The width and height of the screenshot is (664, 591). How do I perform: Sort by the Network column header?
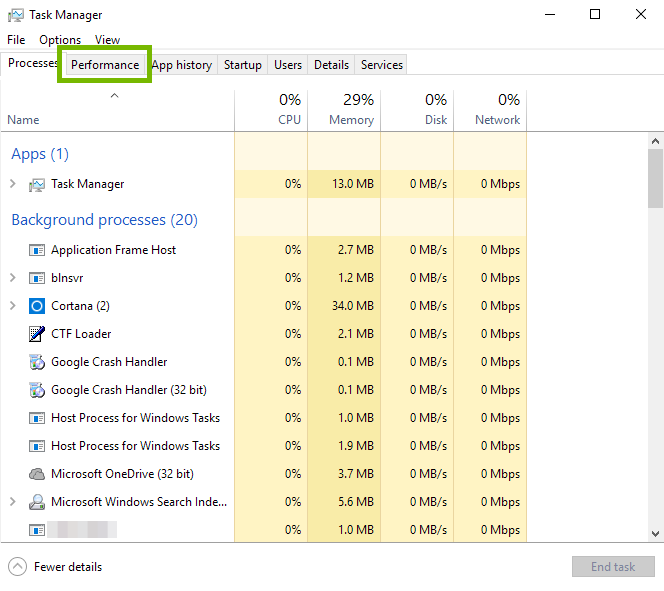490,110
